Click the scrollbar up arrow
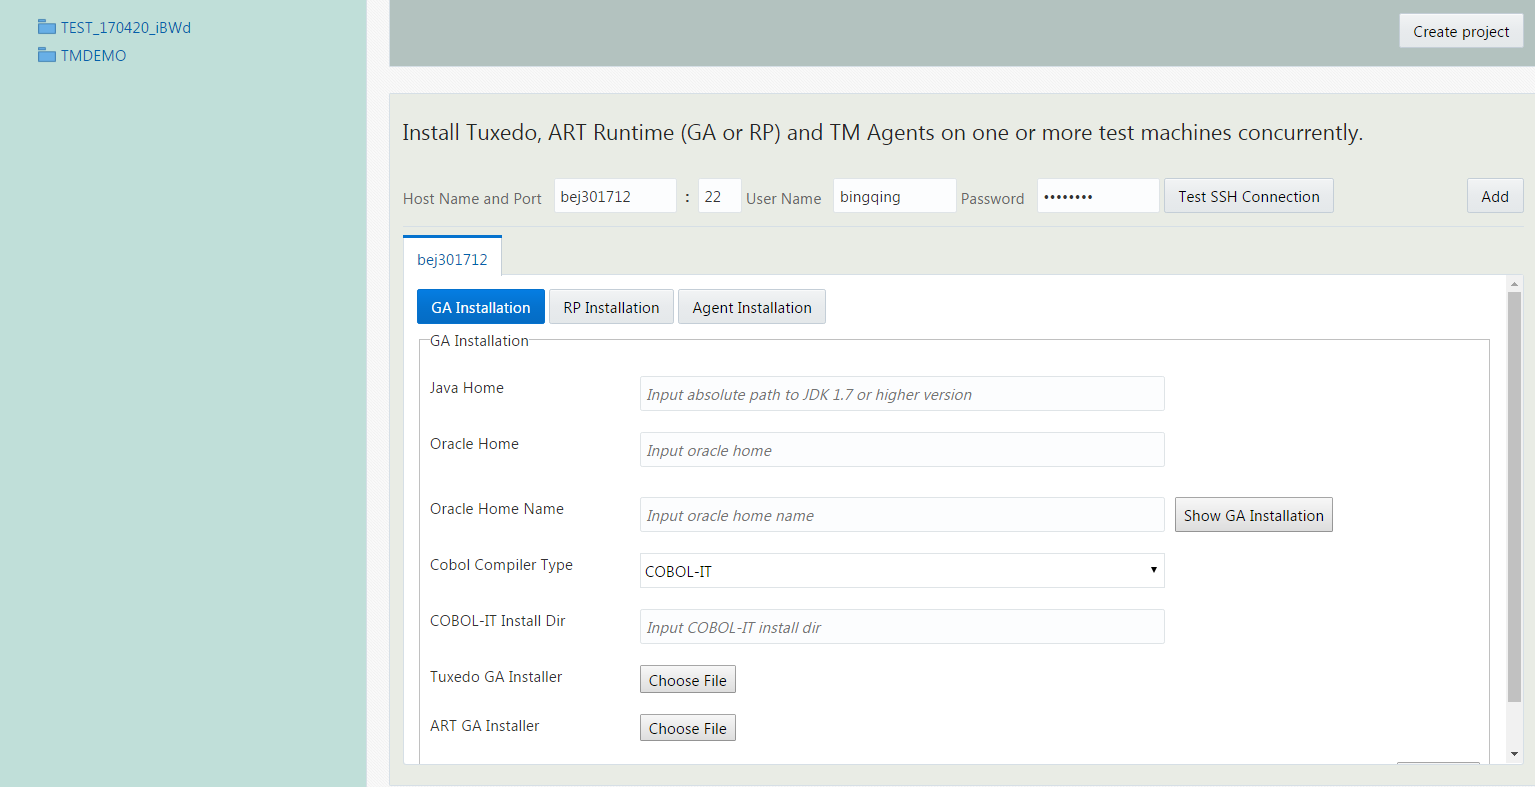1535x787 pixels. click(x=1514, y=285)
